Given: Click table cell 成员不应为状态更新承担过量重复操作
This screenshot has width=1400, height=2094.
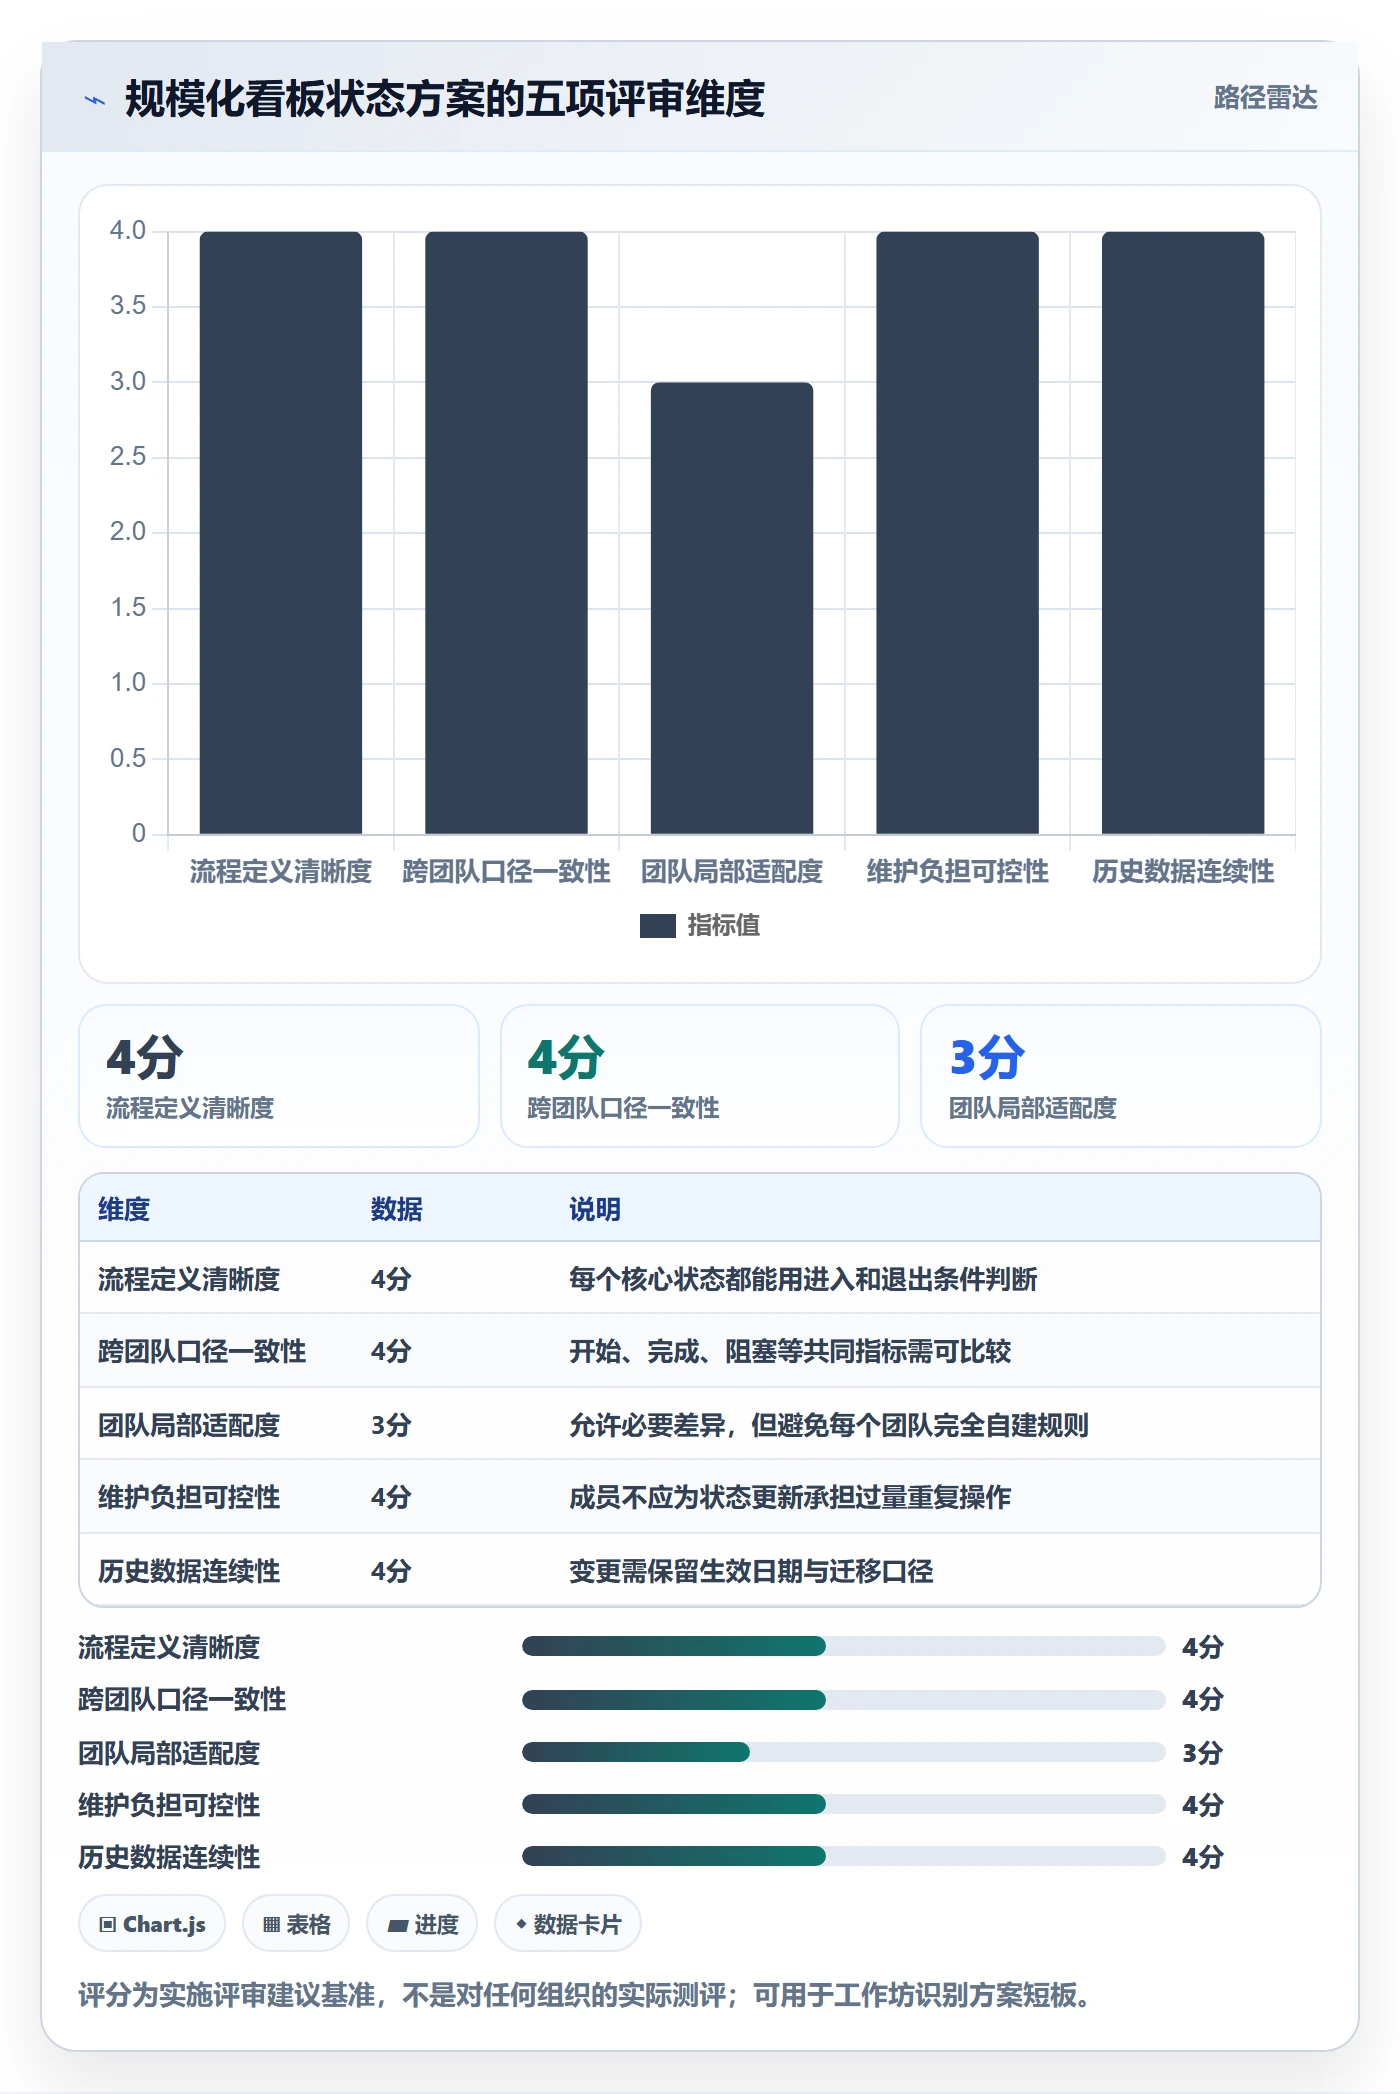Looking at the screenshot, I should [790, 1497].
